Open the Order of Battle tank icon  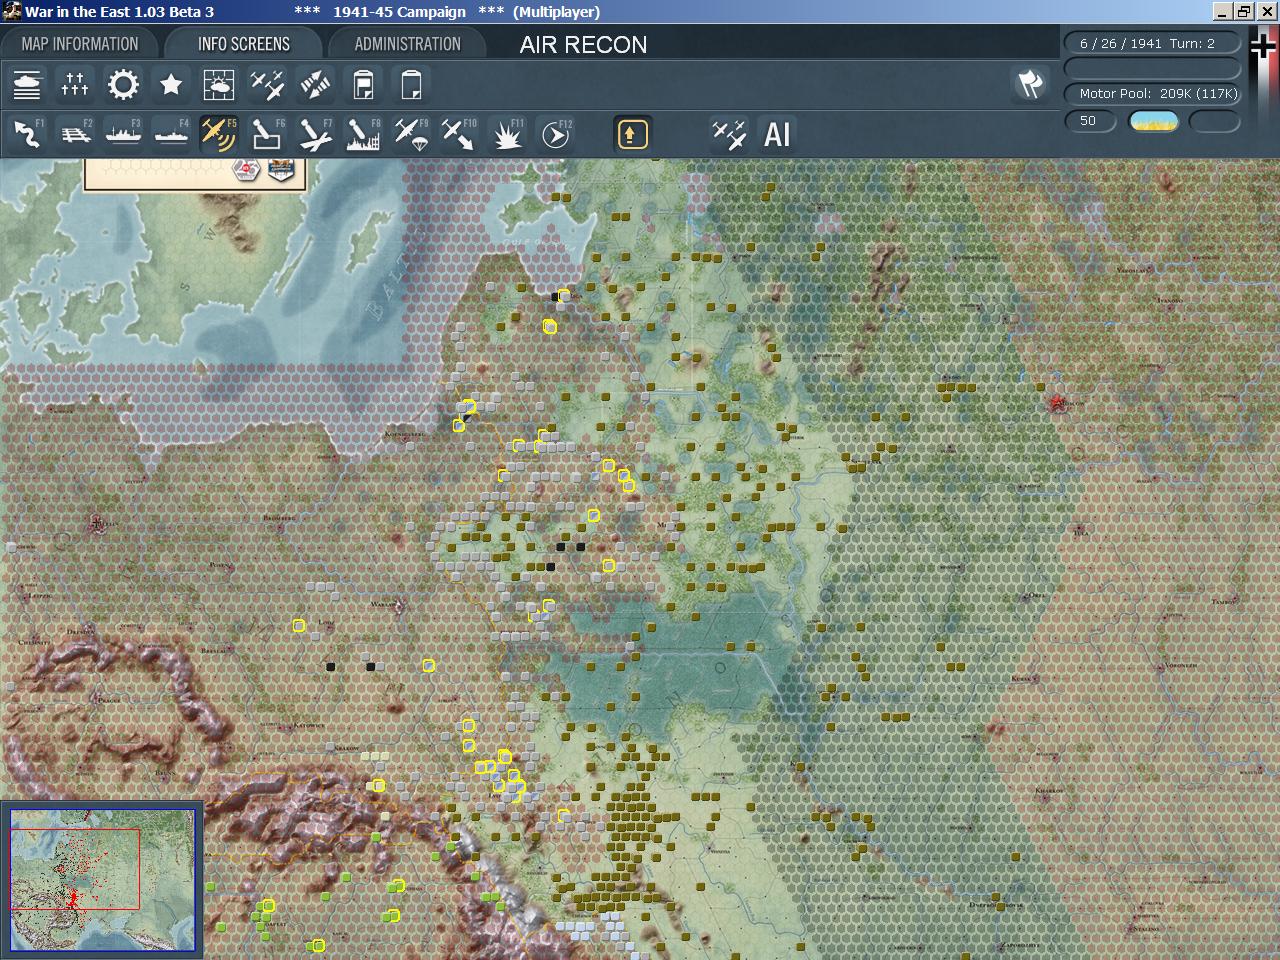pyautogui.click(x=27, y=85)
